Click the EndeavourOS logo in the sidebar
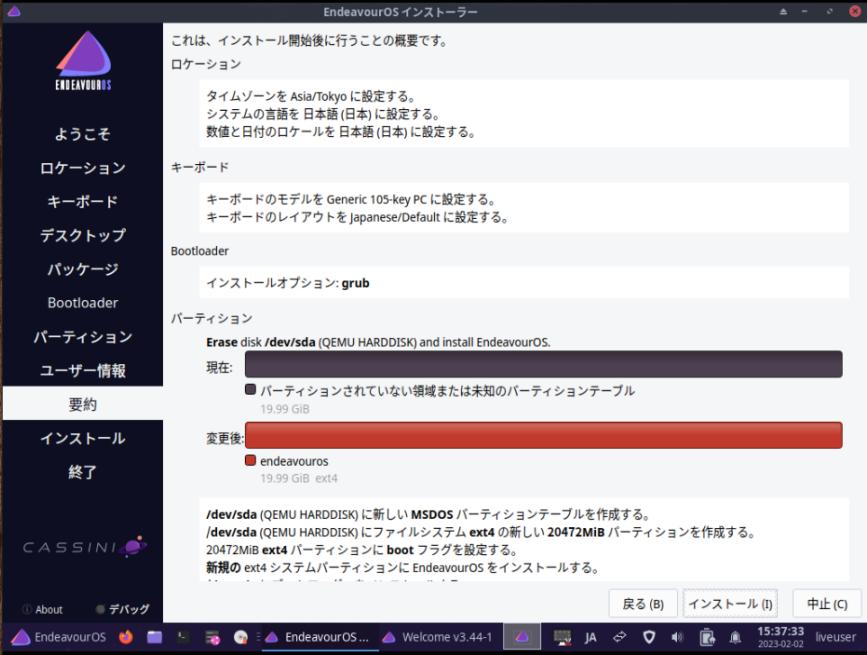Viewport: 867px width, 655px height. point(83,60)
